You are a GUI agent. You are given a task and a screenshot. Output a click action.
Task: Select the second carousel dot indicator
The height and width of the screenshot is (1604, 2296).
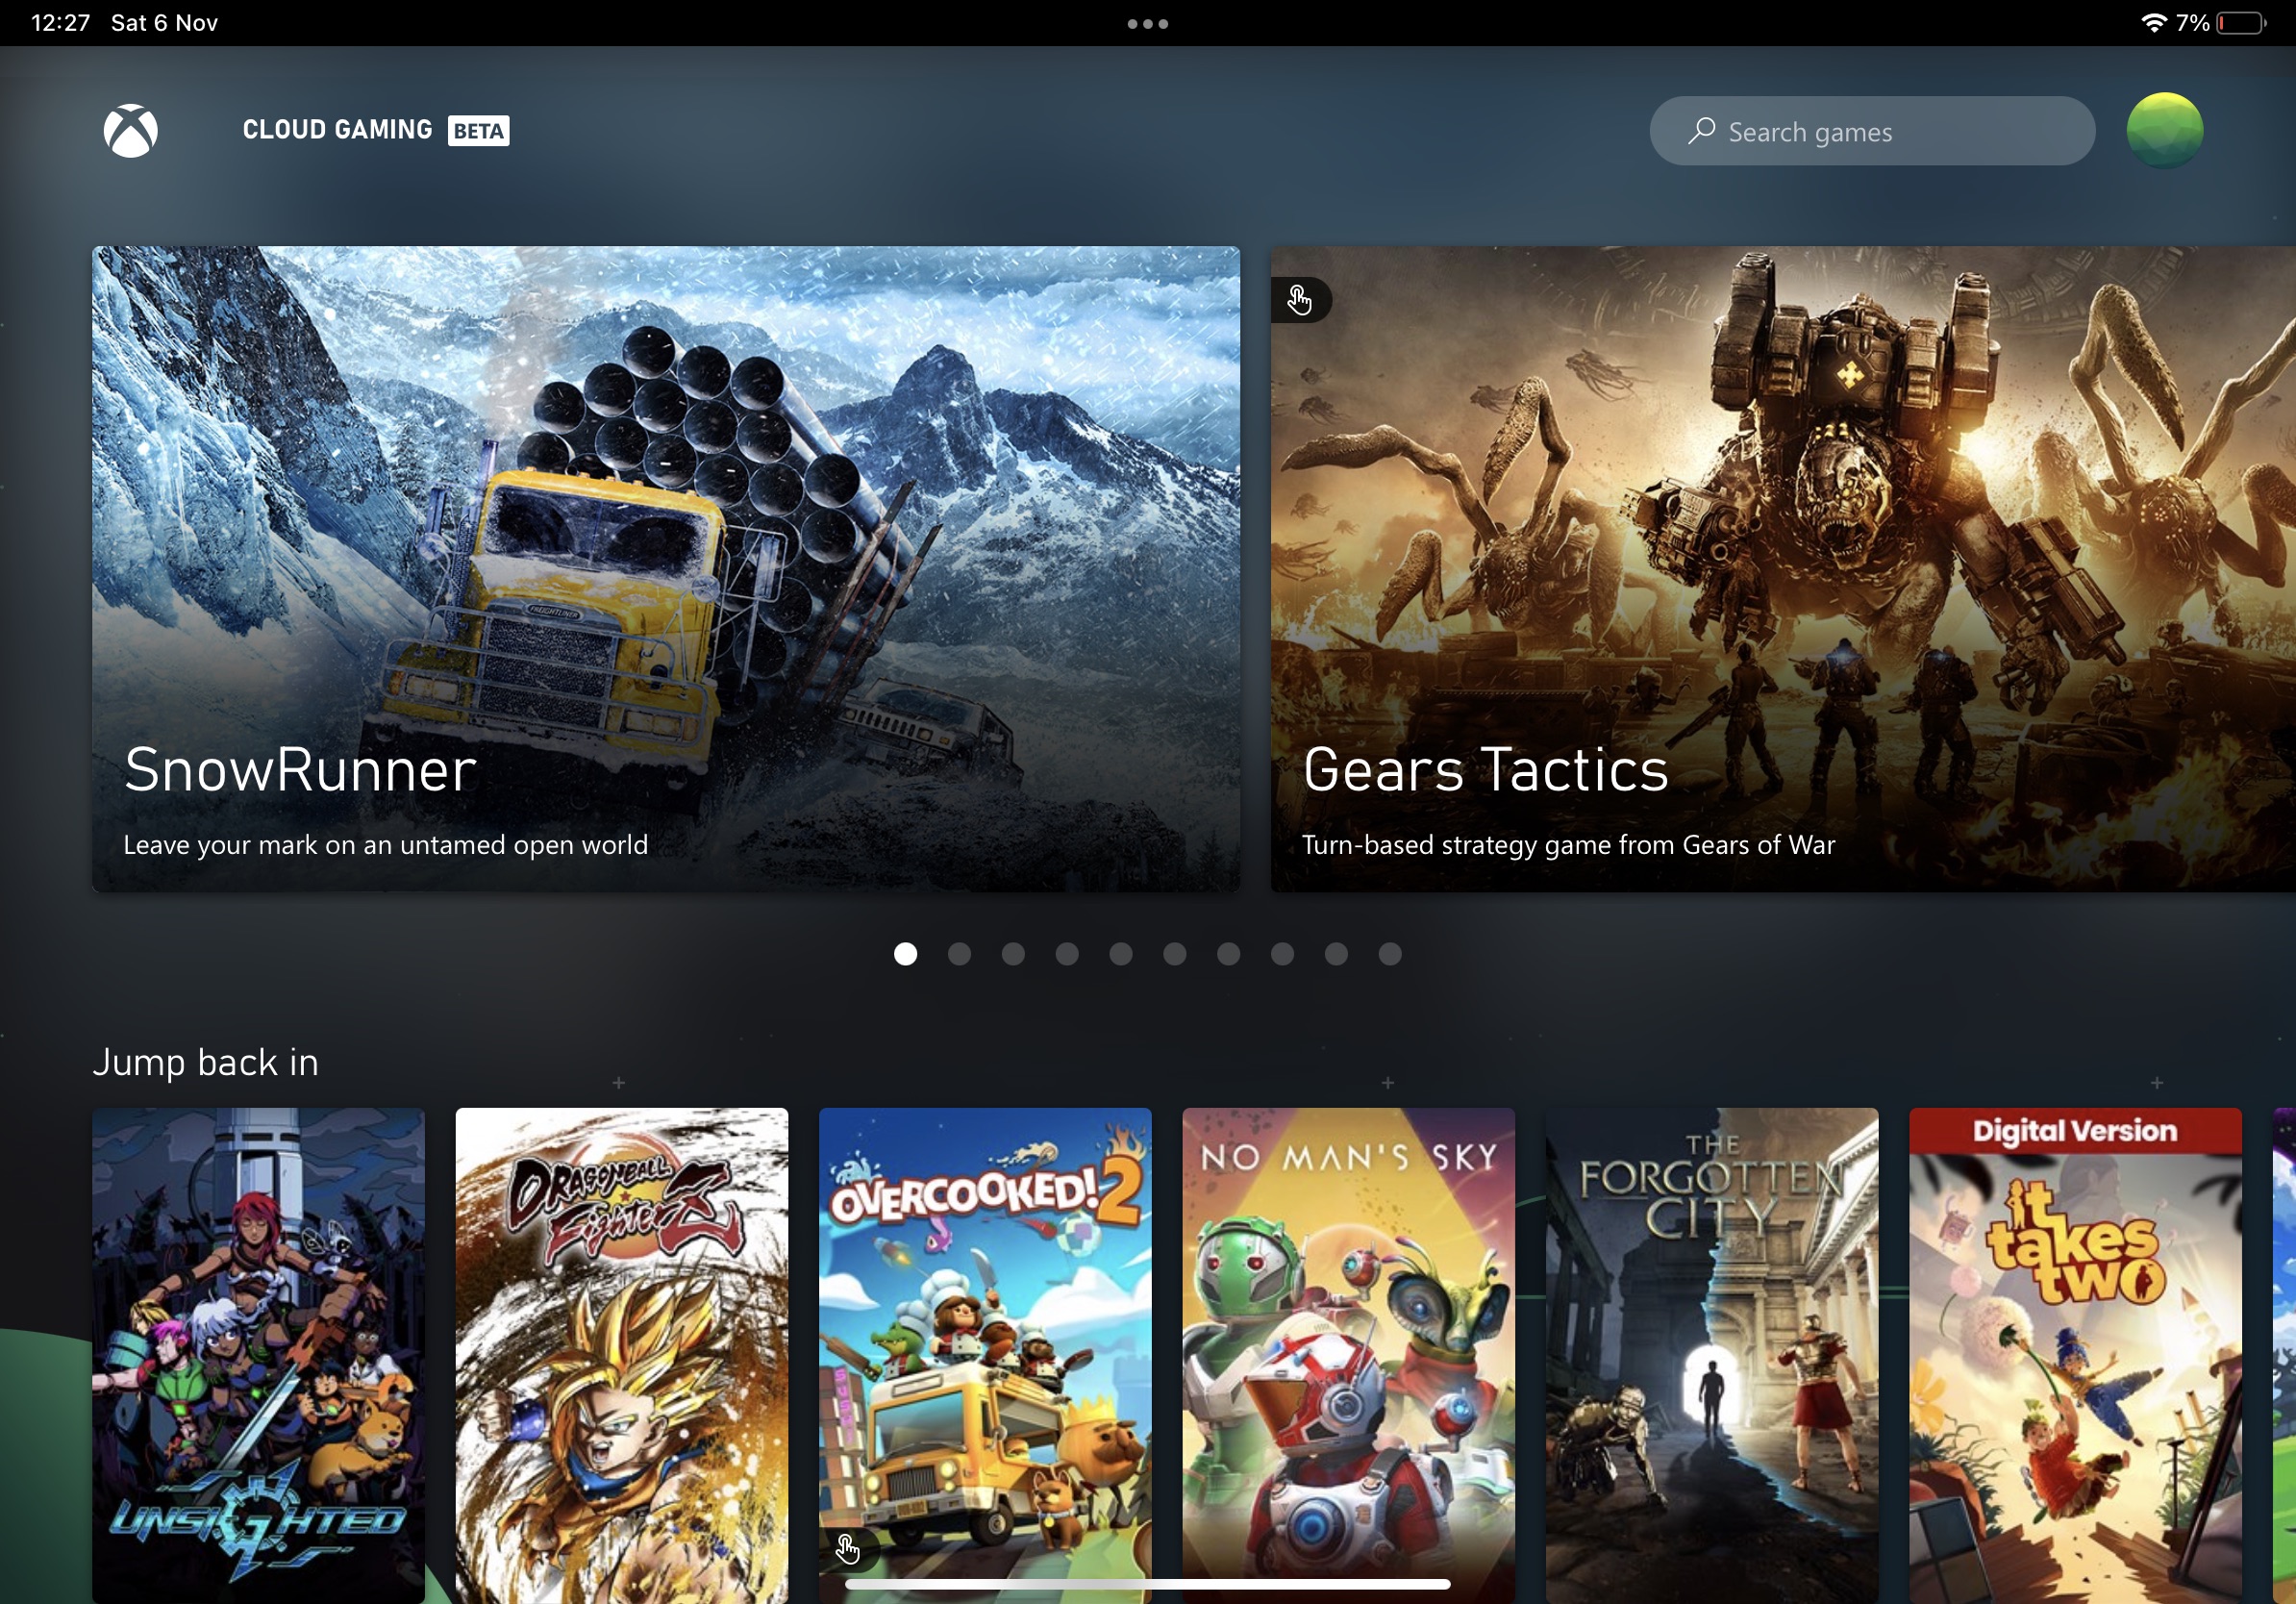958,953
